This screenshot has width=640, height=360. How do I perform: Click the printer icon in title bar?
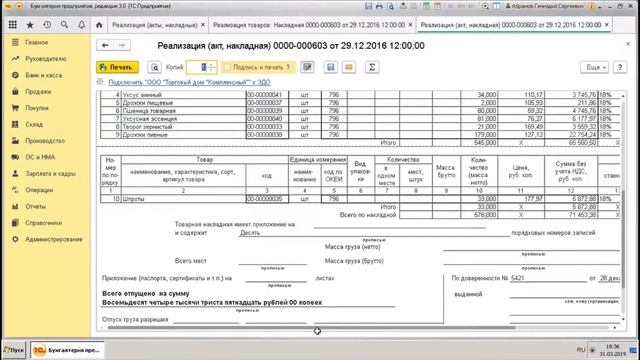click(x=380, y=6)
